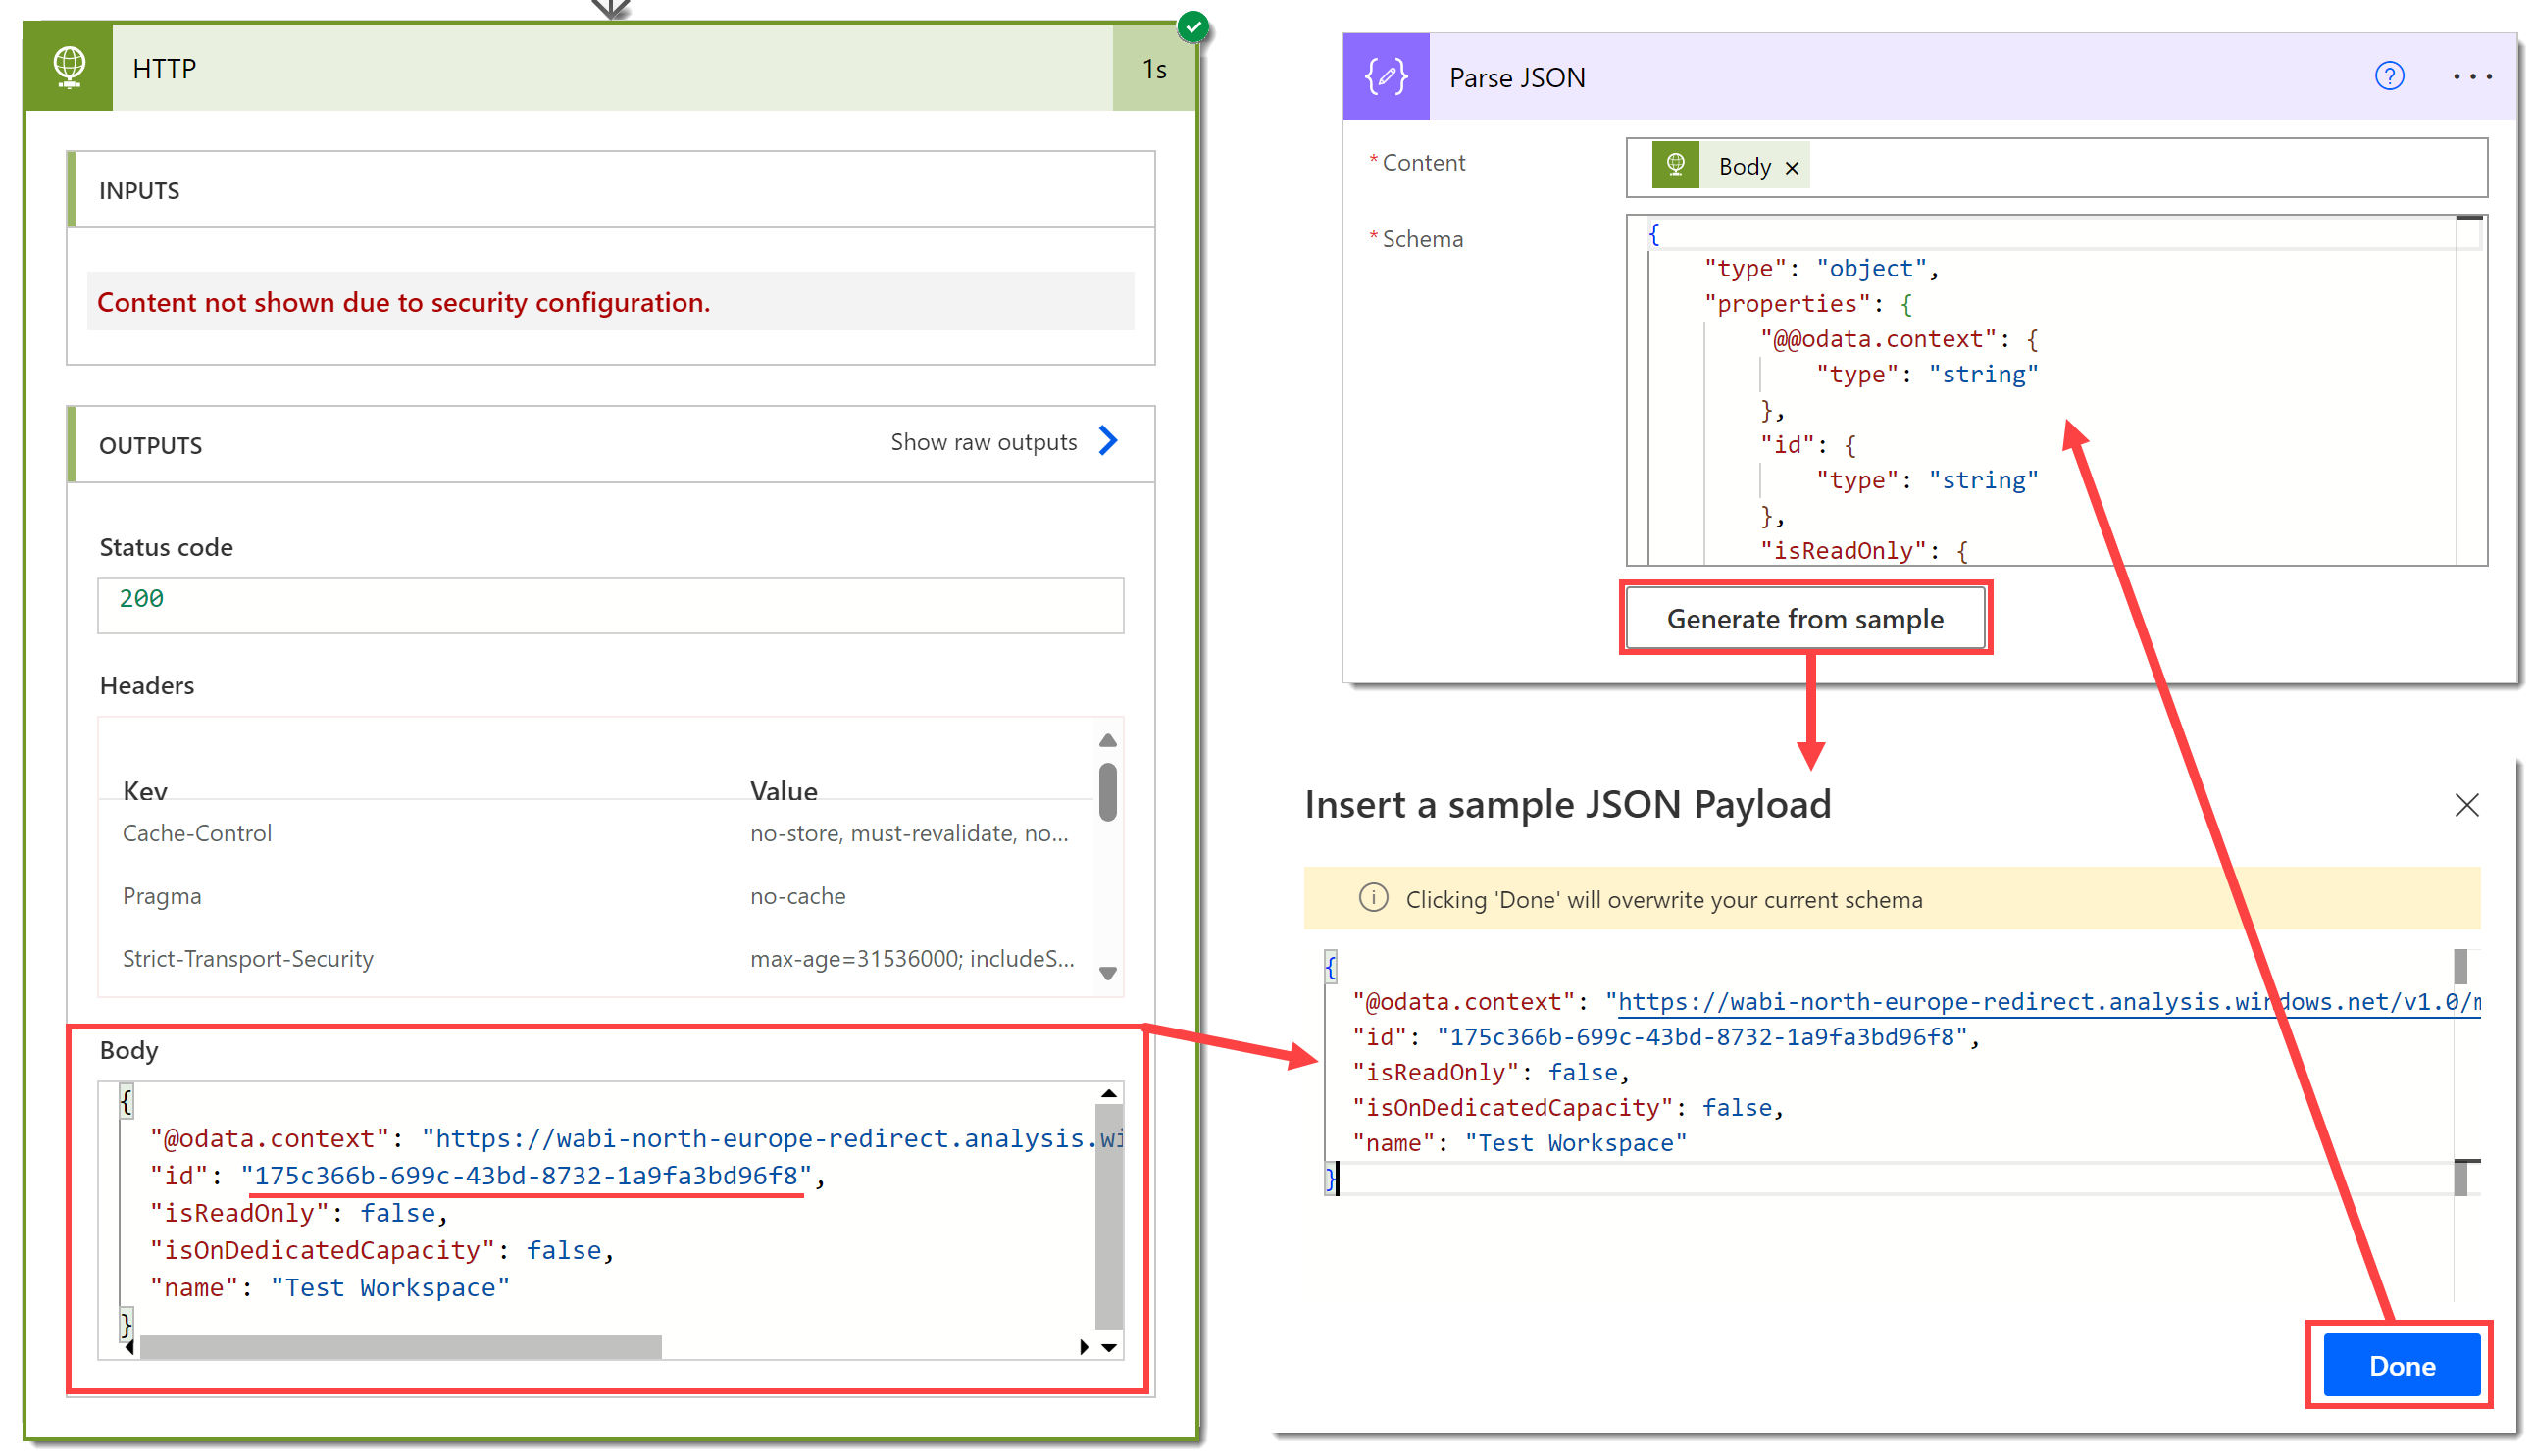Click the Content input field
This screenshot has height=1456, width=2533.
click(2056, 167)
